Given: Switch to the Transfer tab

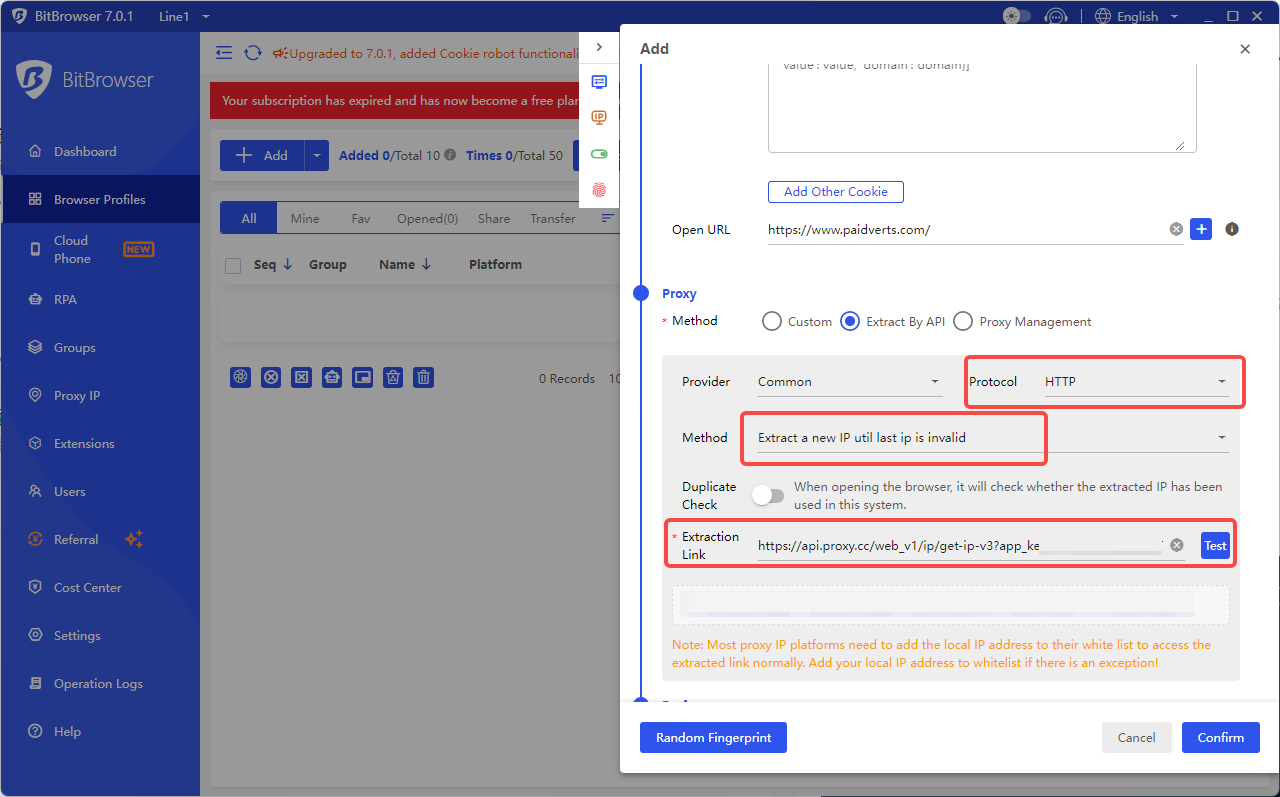Looking at the screenshot, I should pyautogui.click(x=553, y=218).
